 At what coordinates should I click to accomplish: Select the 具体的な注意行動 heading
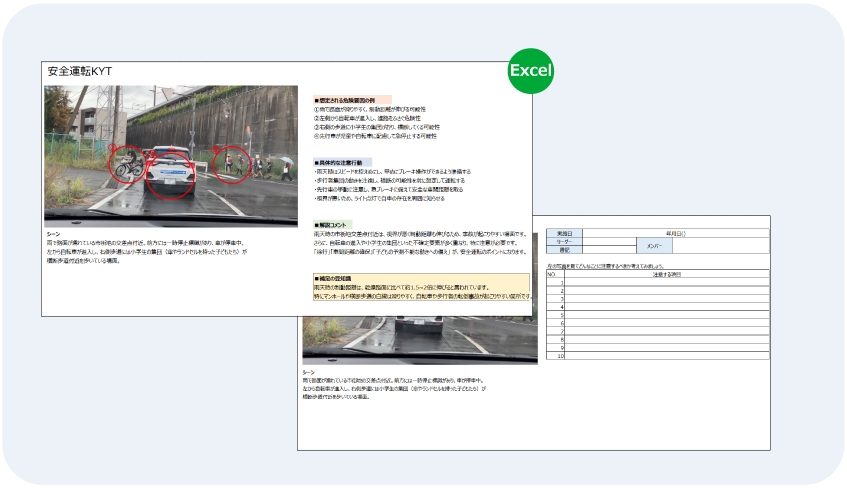point(342,162)
